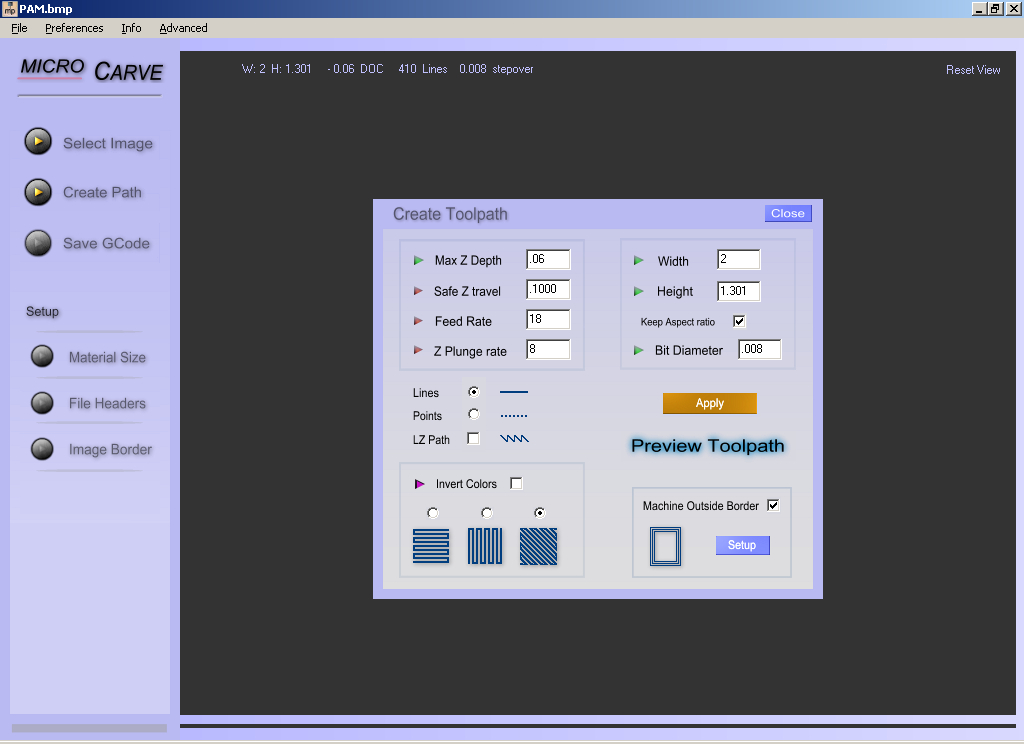Select the Points radio button
1024x744 pixels.
pos(473,414)
